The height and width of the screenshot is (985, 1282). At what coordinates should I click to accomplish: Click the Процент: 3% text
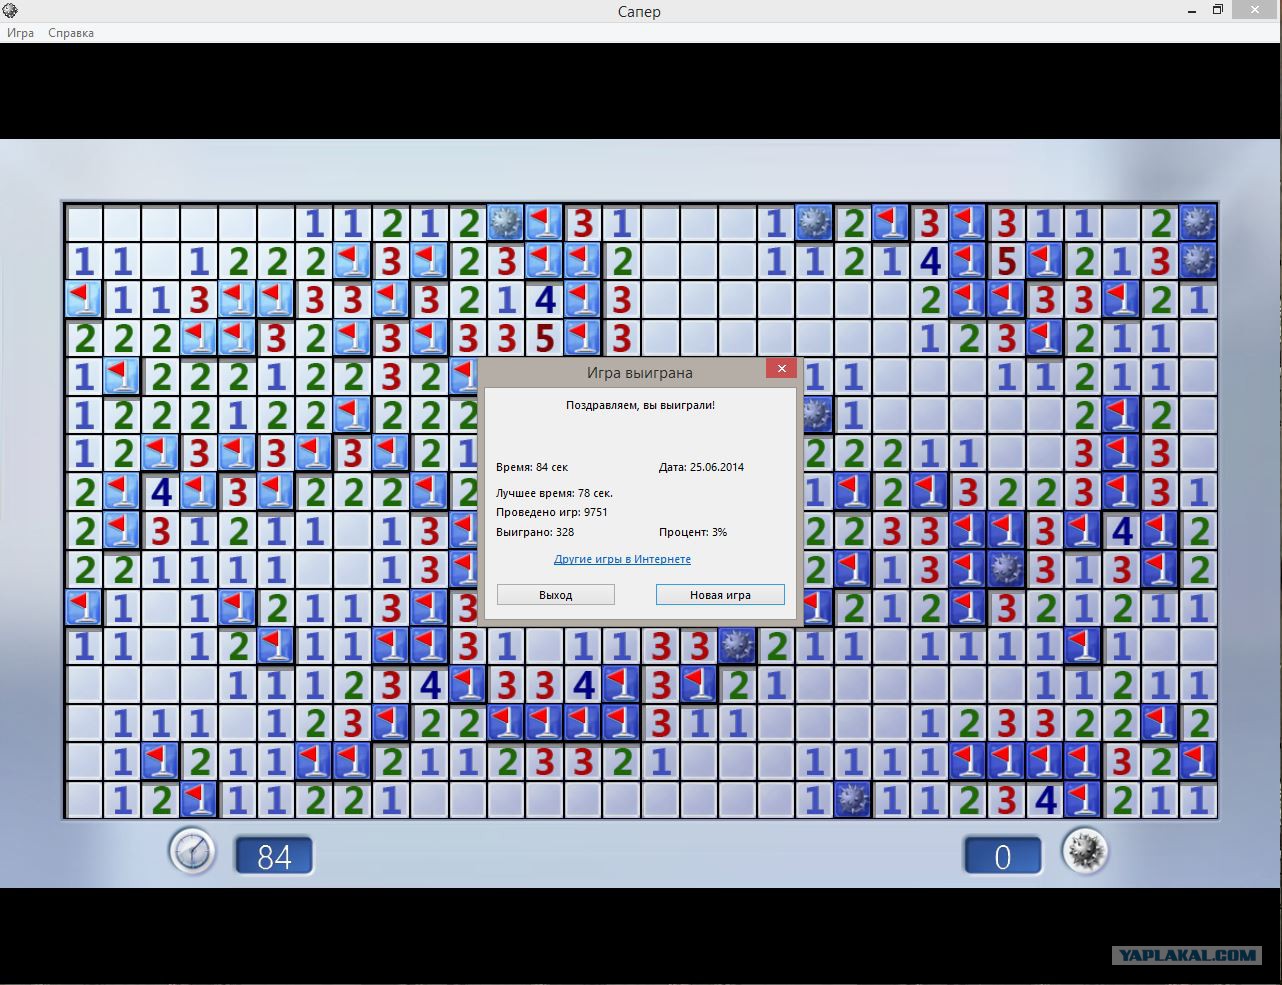click(x=693, y=532)
